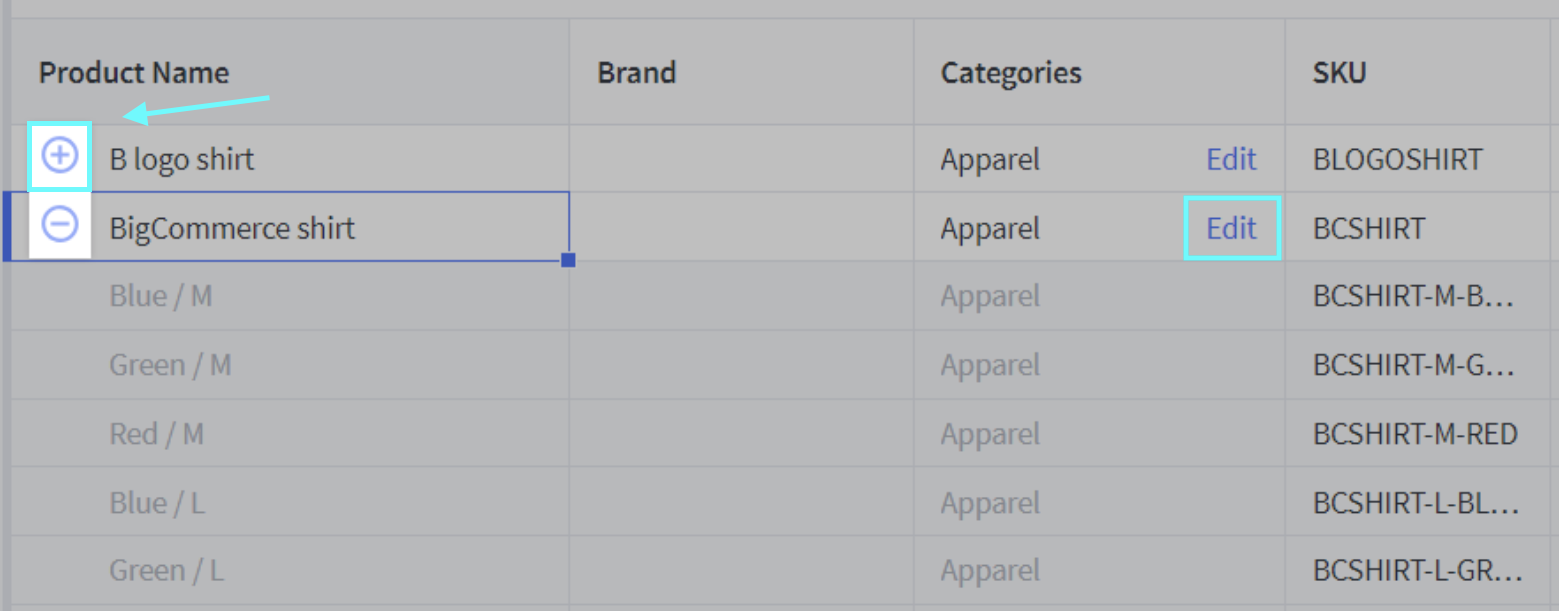Image resolution: width=1559 pixels, height=611 pixels.
Task: Select the Red / M variant row
Action: click(x=156, y=434)
